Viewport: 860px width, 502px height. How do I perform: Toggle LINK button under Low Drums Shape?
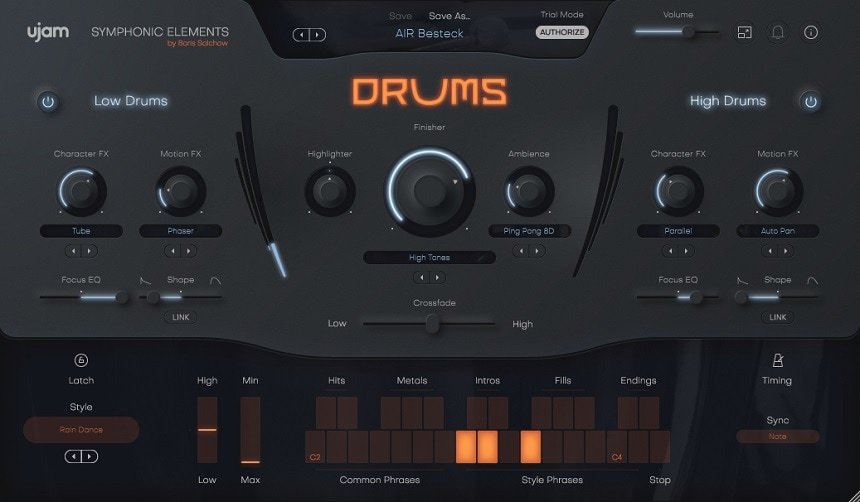point(180,317)
